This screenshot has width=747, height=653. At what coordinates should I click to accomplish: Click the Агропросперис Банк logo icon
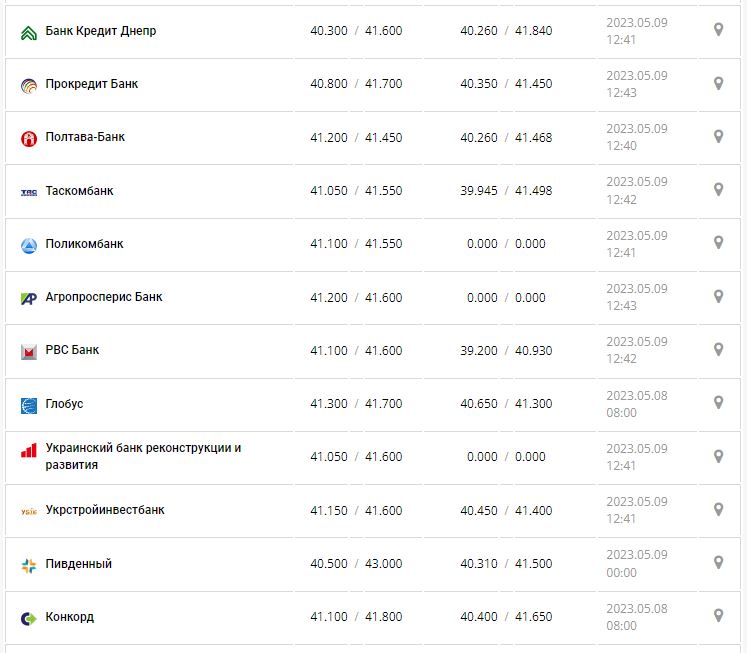(x=29, y=298)
